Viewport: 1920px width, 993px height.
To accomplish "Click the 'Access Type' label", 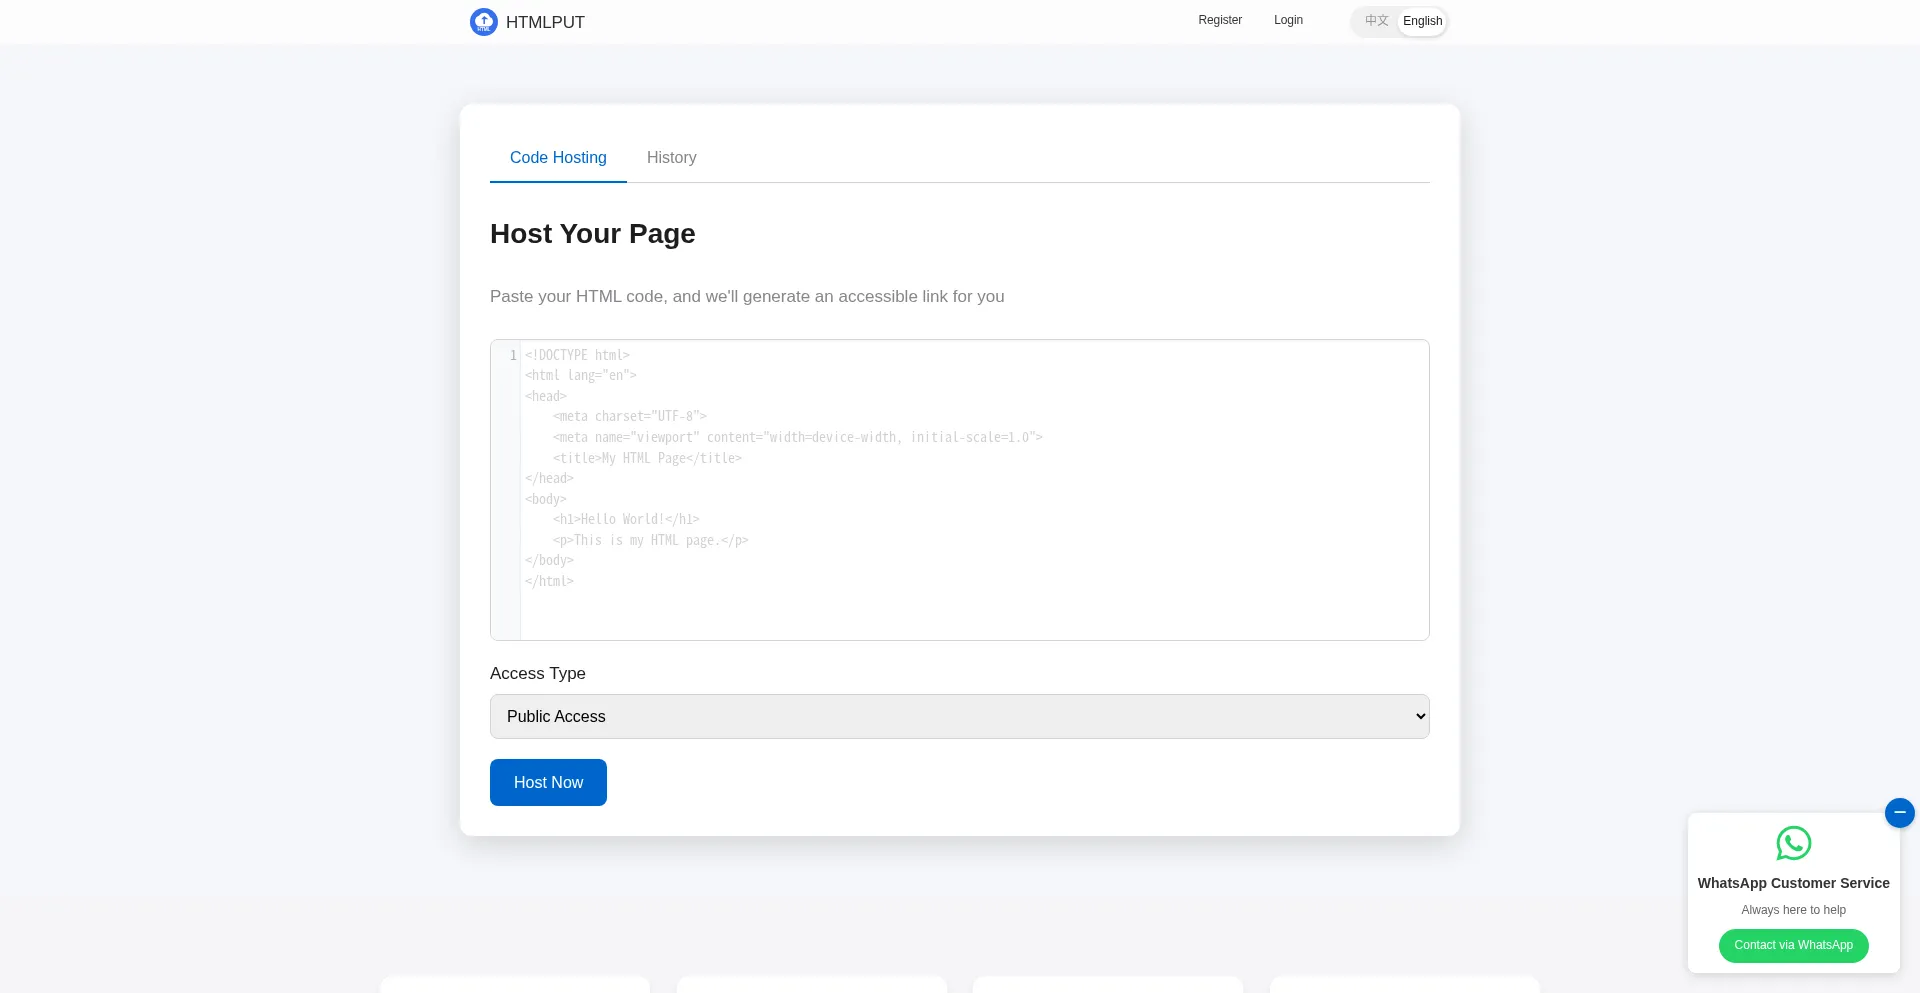I will (538, 674).
